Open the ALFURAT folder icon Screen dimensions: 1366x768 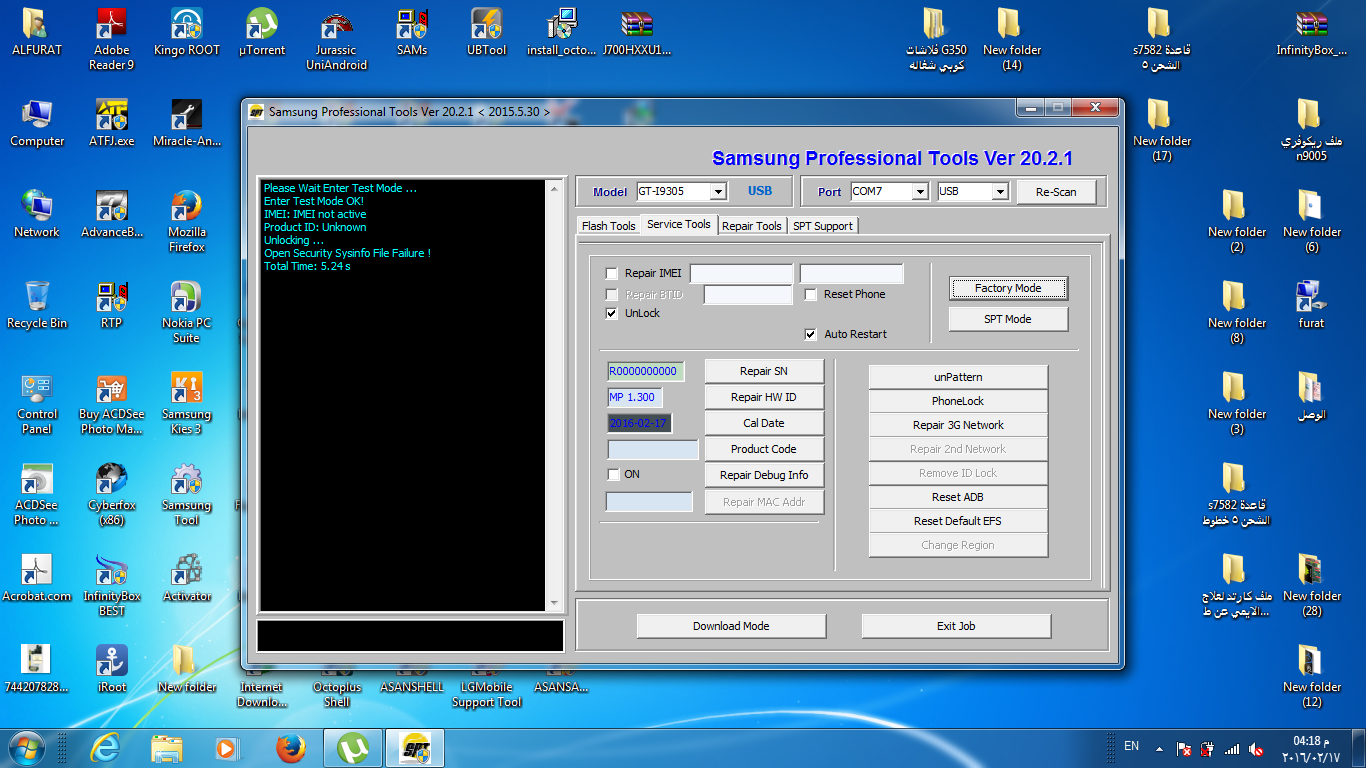pyautogui.click(x=37, y=31)
